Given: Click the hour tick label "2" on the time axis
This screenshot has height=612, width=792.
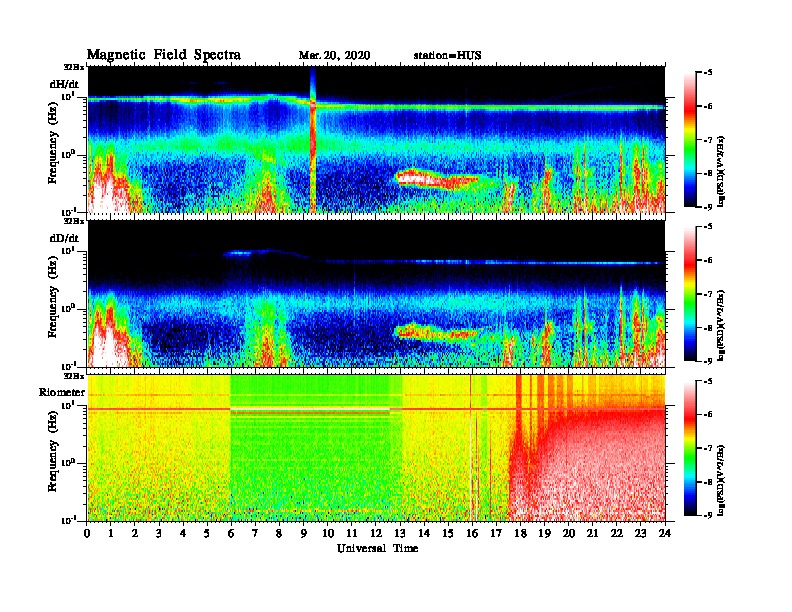Looking at the screenshot, I should click(x=135, y=533).
